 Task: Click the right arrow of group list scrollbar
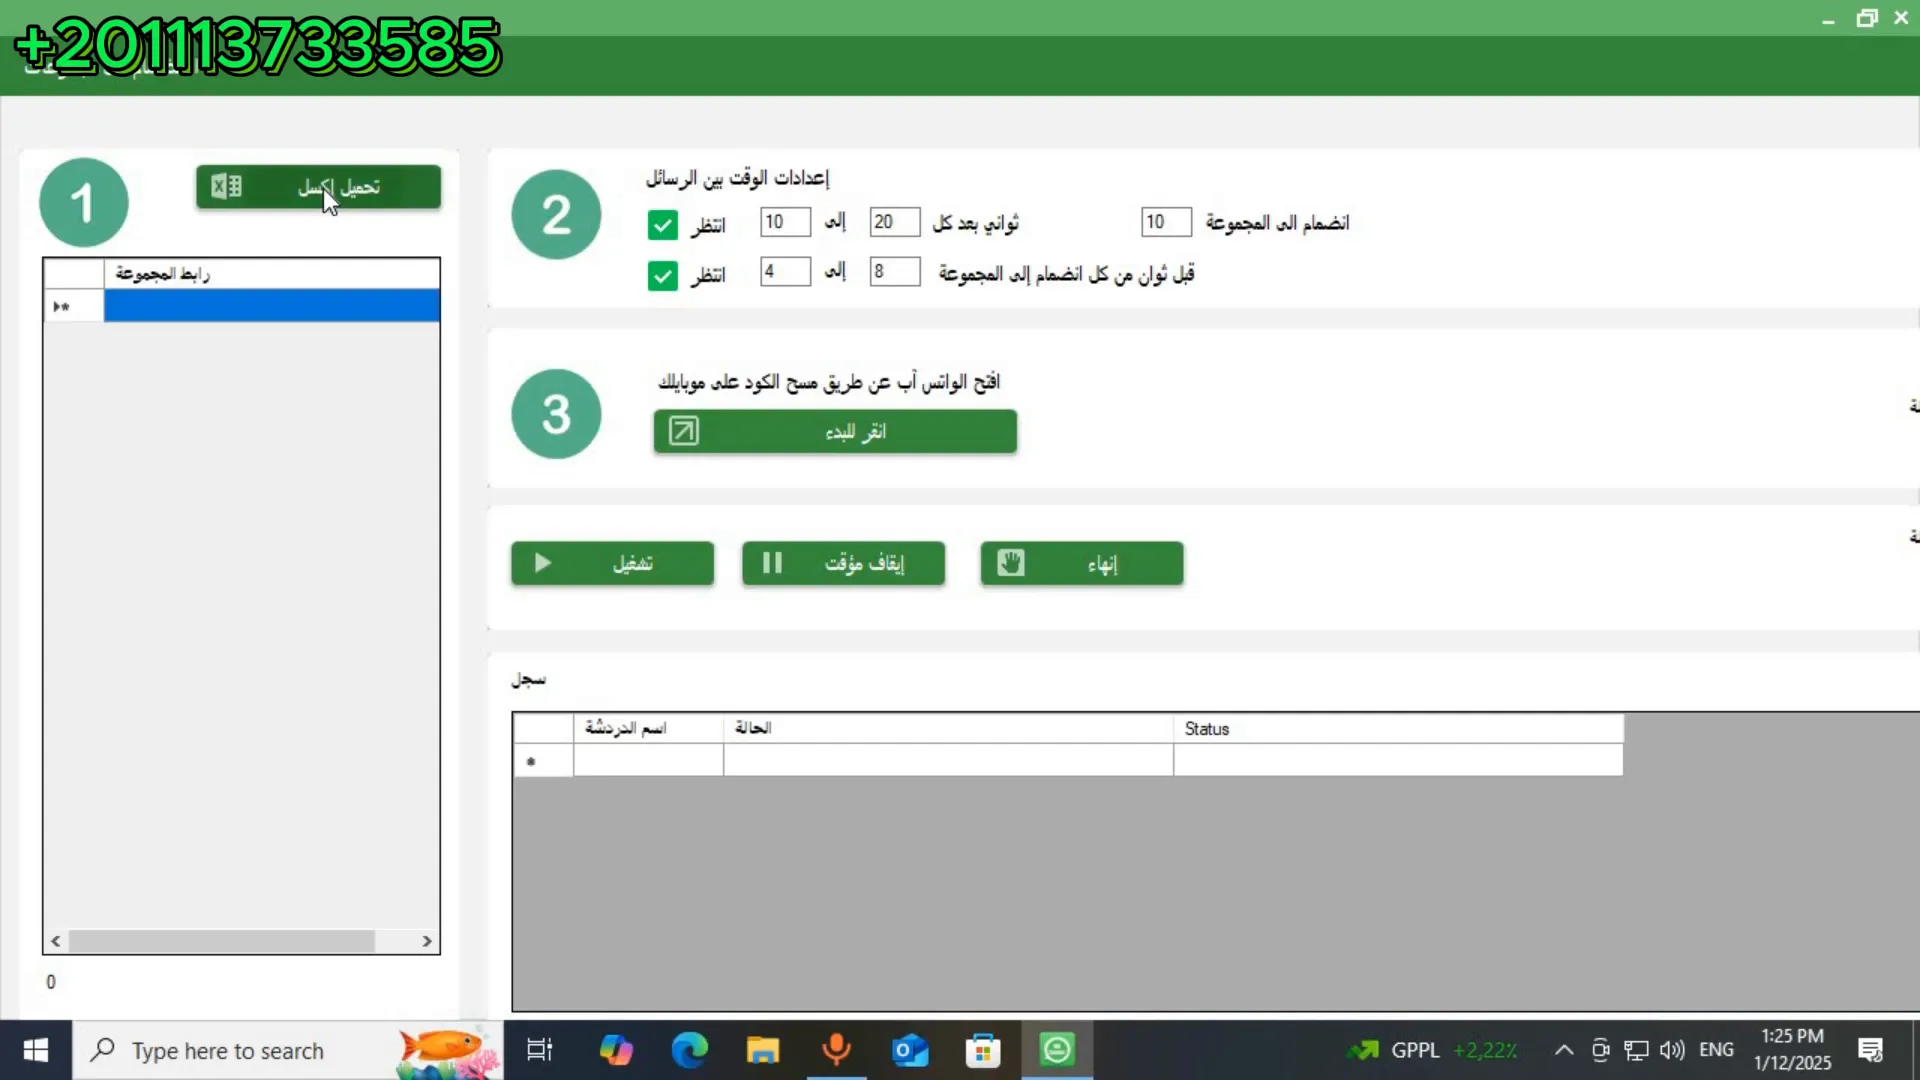tap(427, 941)
